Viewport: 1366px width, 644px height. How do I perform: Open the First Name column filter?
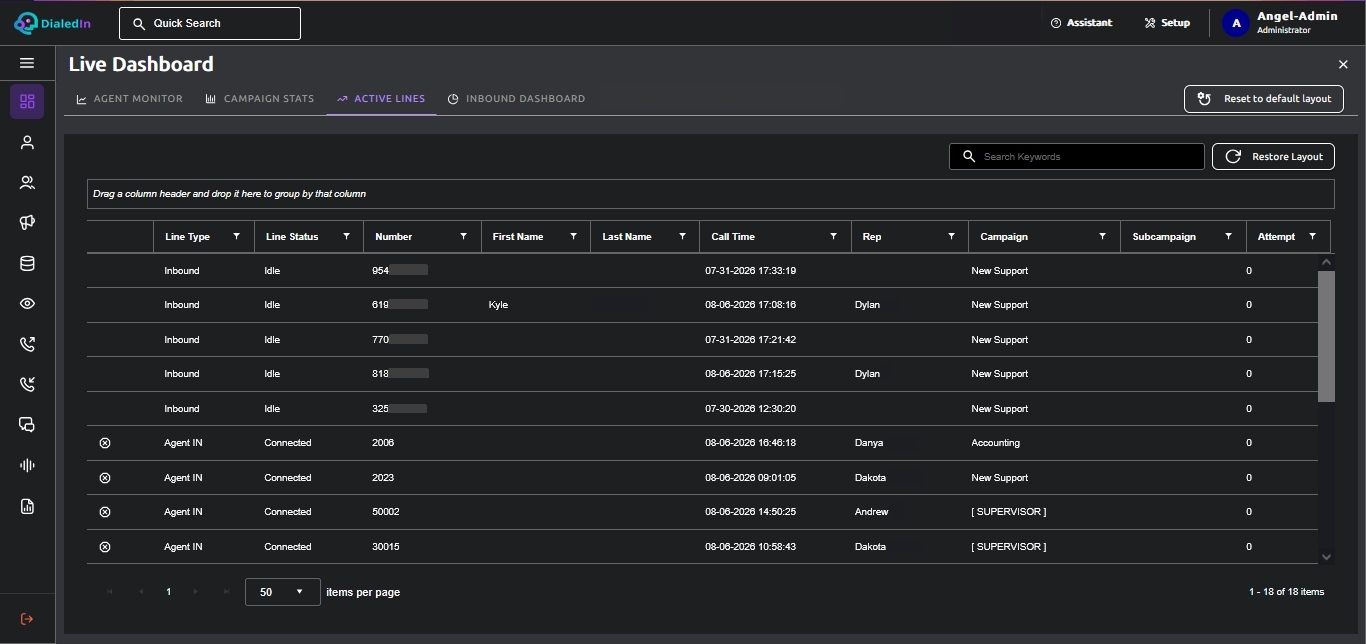point(573,237)
